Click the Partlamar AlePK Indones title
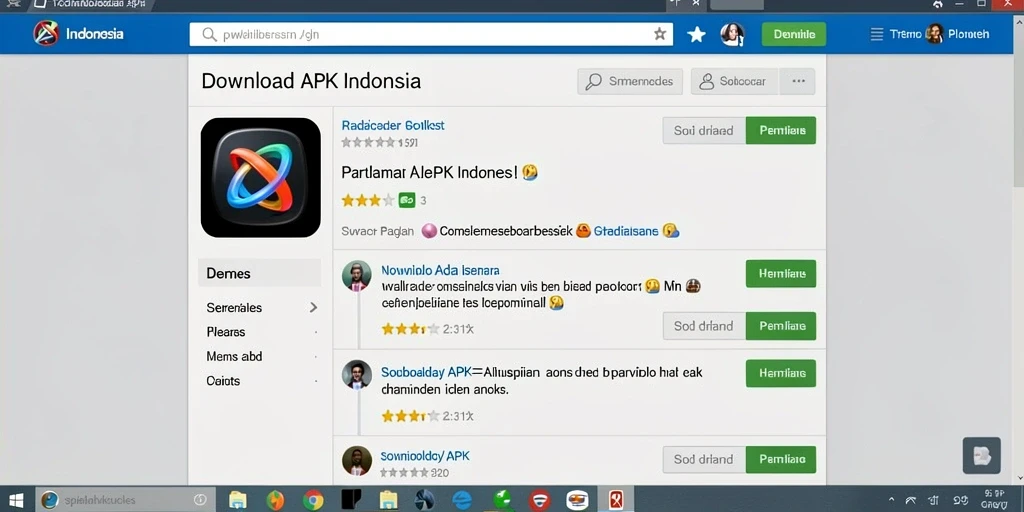The image size is (1024, 512). click(x=430, y=172)
